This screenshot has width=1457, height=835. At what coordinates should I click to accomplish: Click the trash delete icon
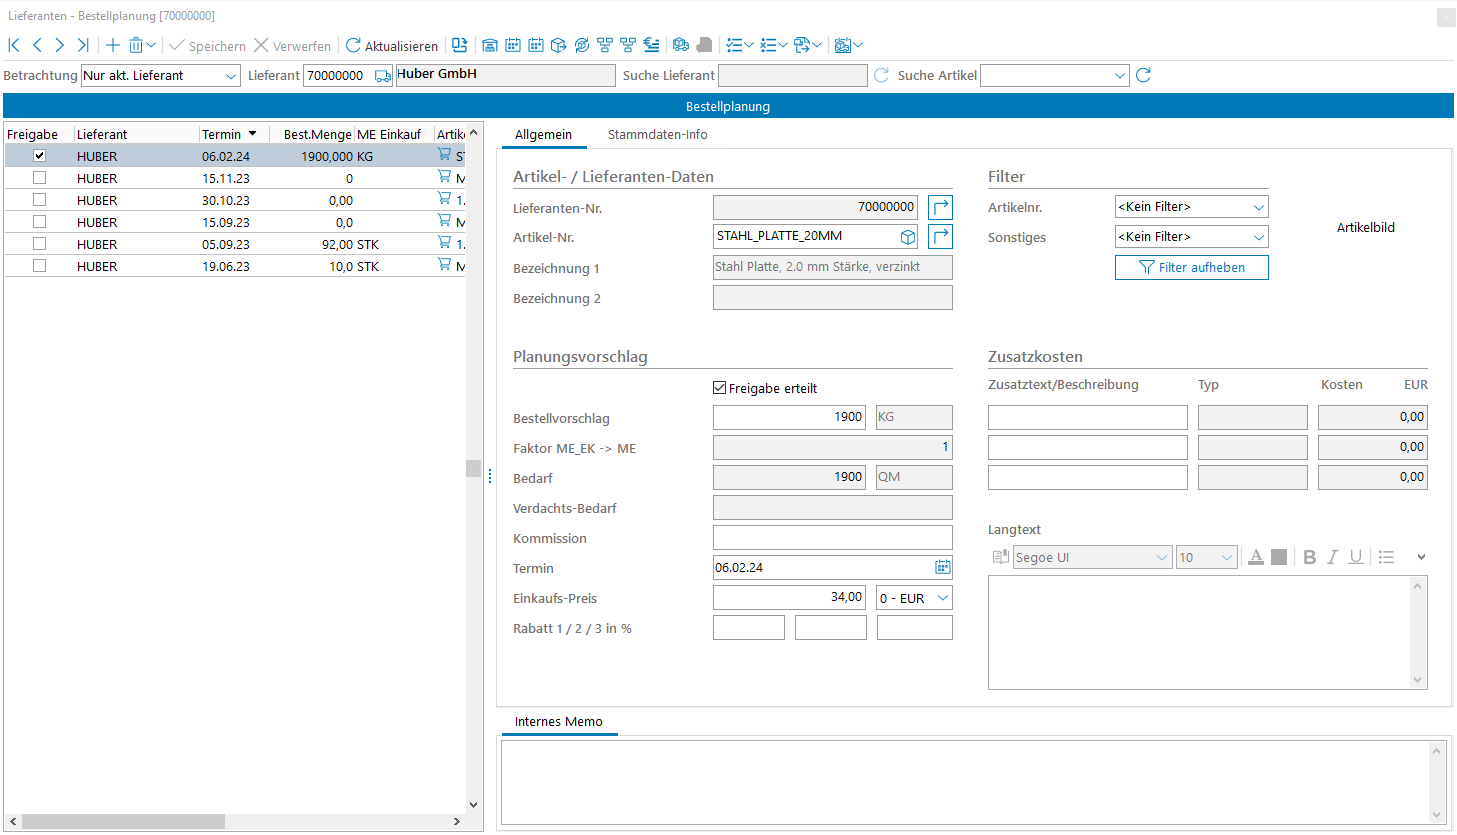tap(136, 45)
